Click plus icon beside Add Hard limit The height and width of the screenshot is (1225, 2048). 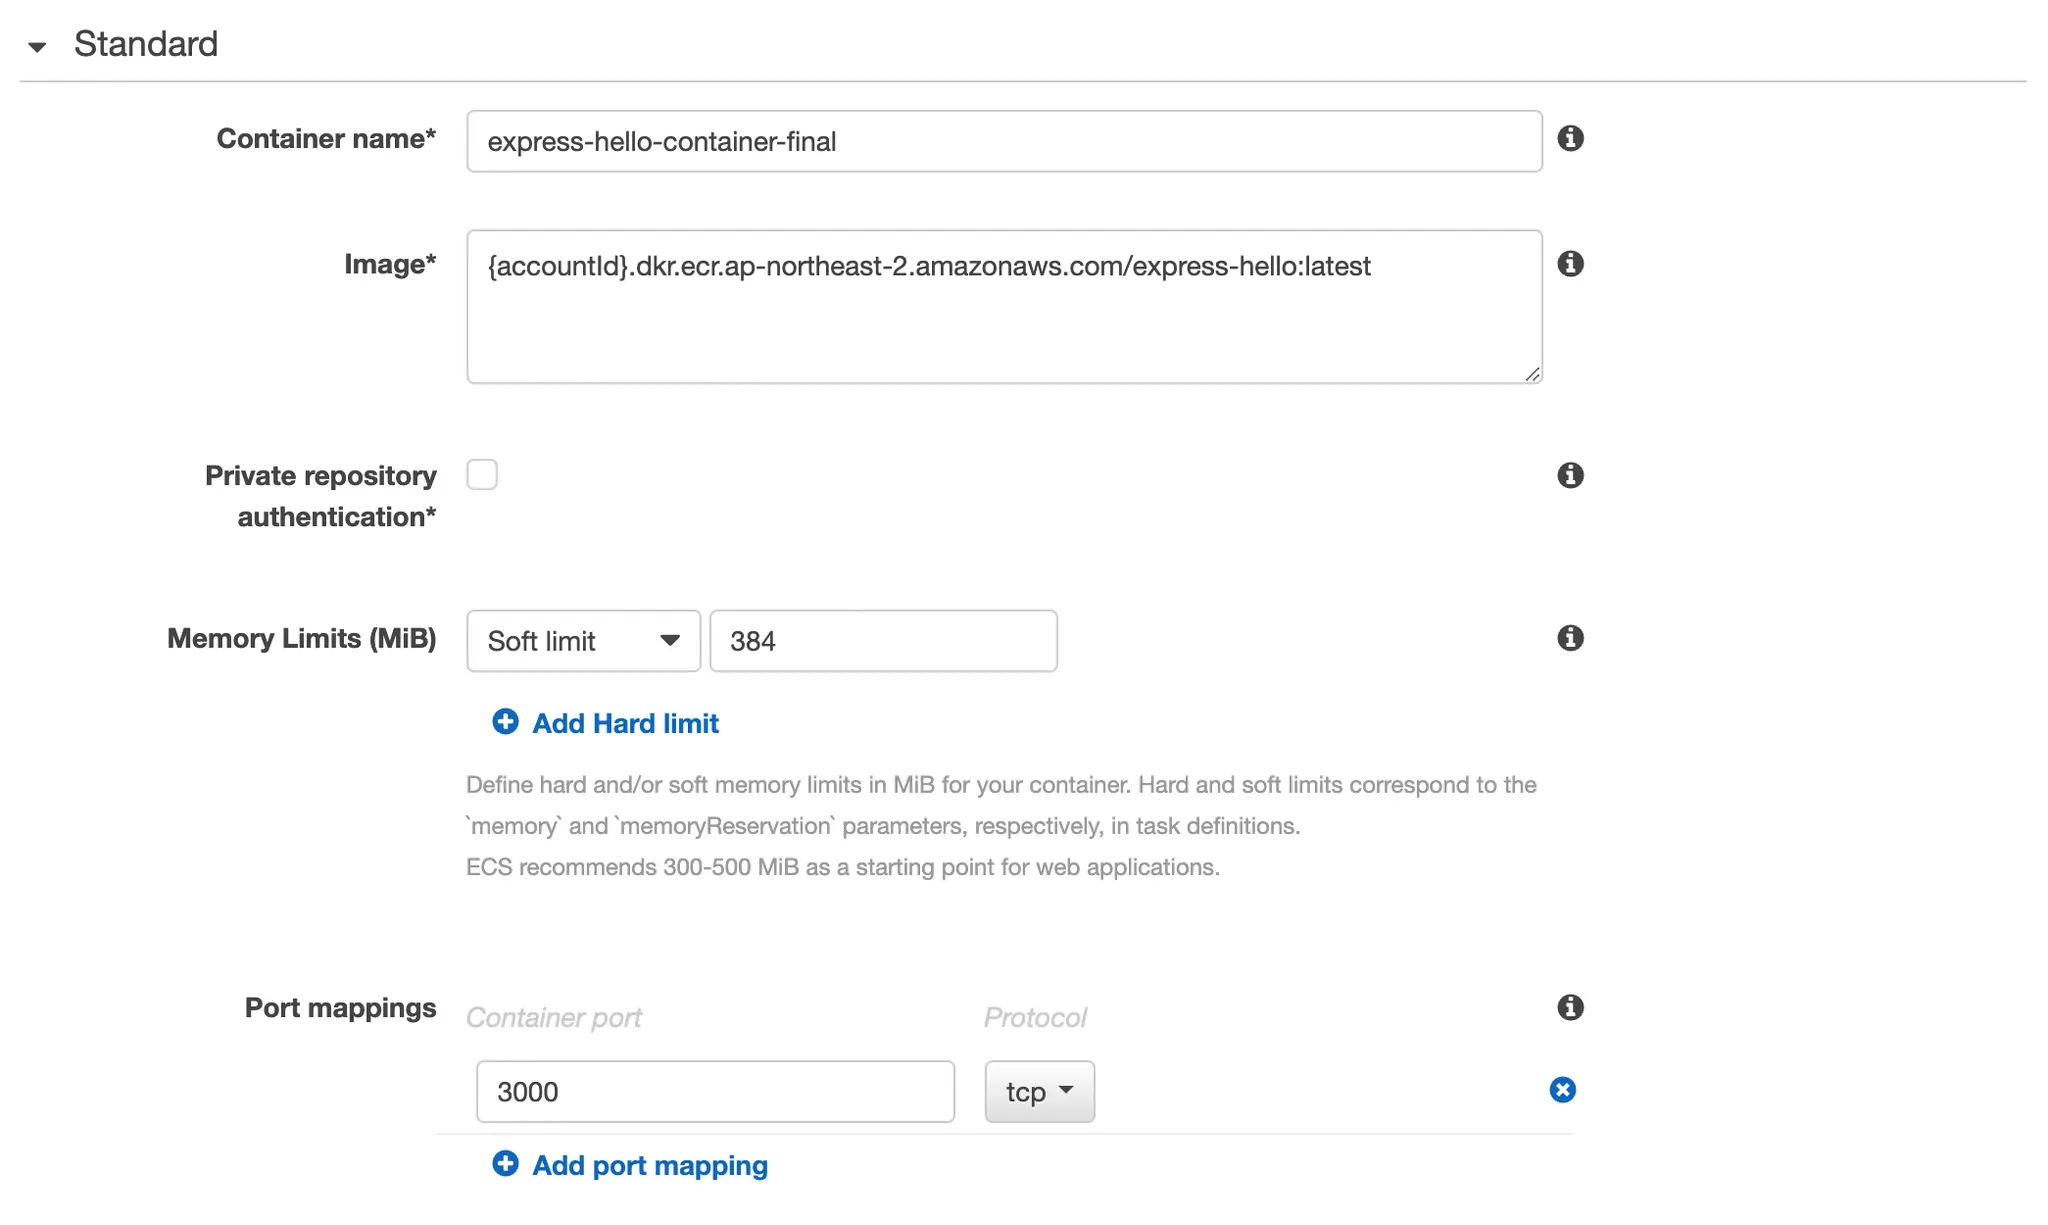point(505,722)
